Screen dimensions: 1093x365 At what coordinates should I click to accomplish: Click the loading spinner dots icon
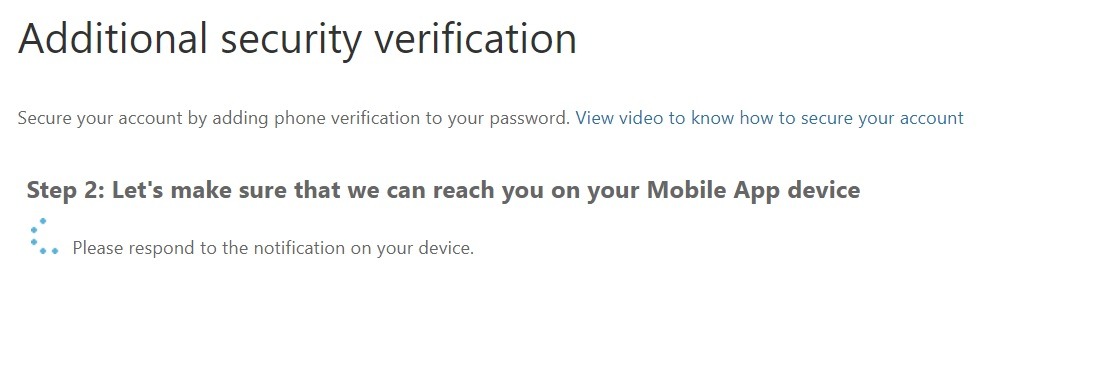(44, 236)
